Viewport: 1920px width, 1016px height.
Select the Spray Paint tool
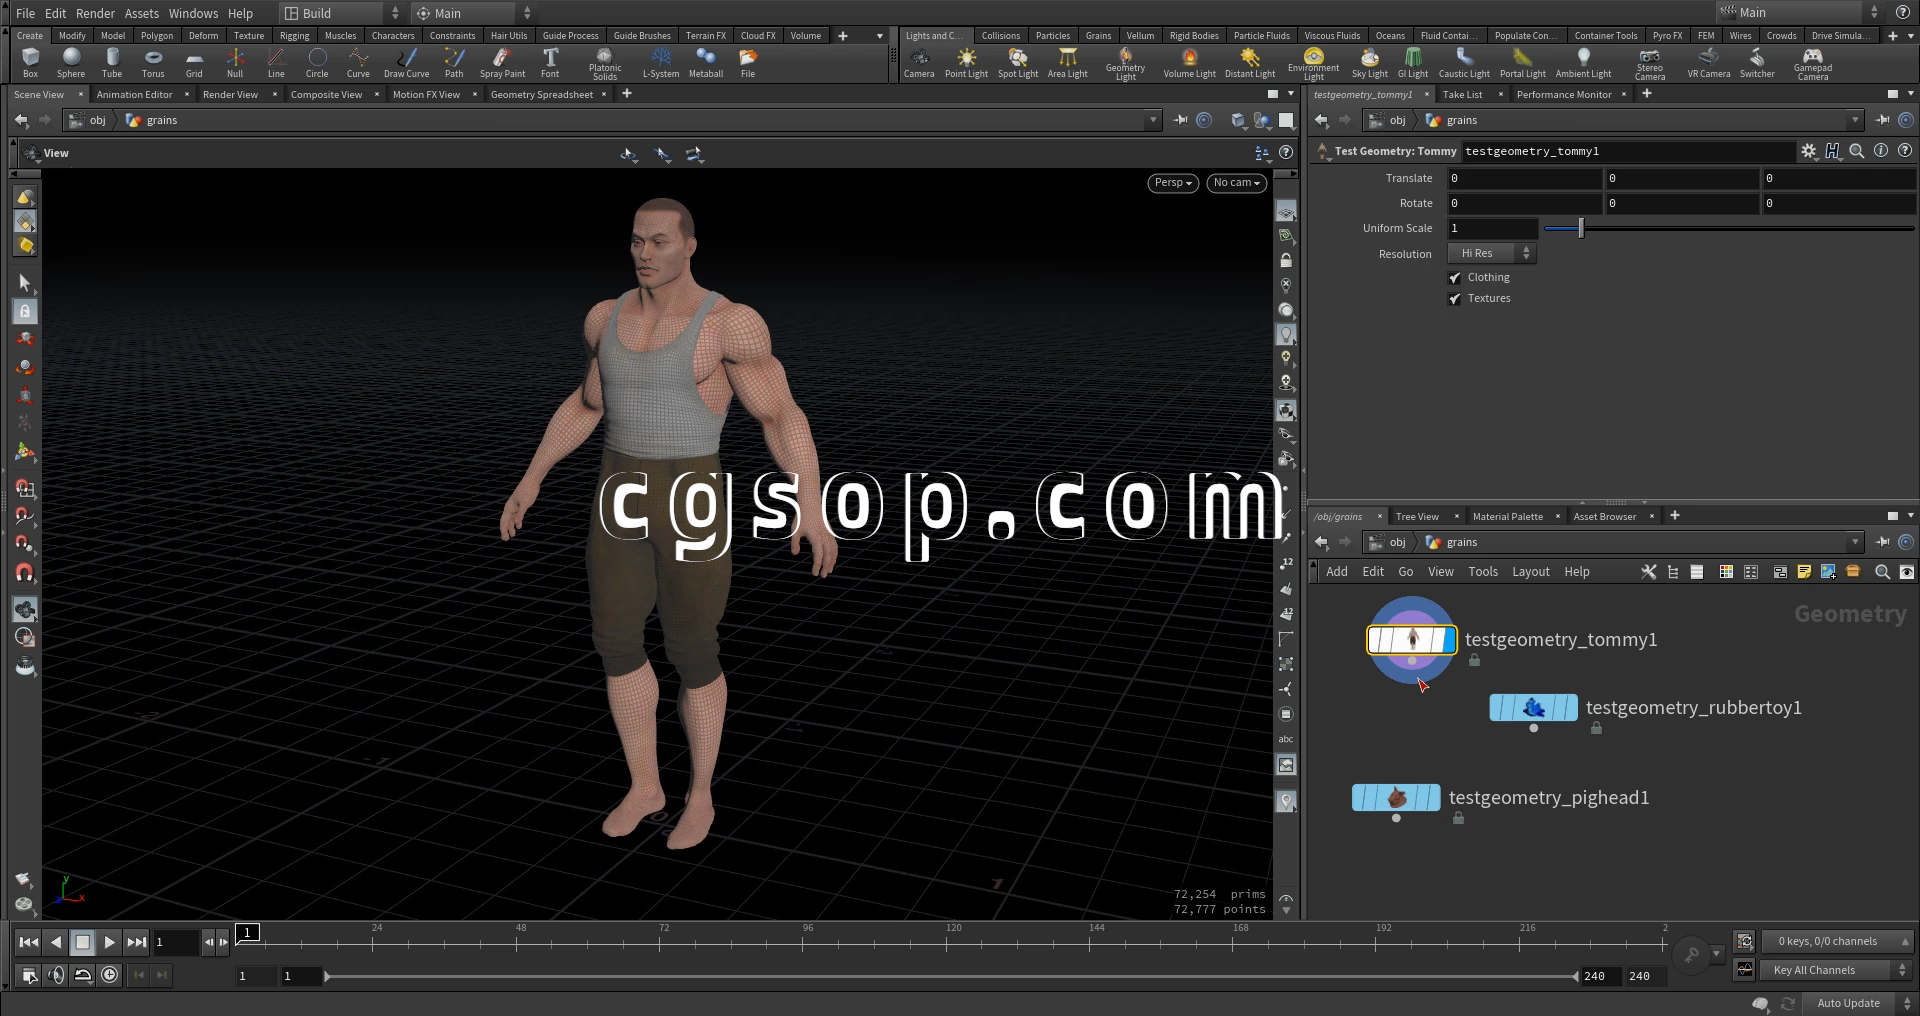[x=502, y=62]
